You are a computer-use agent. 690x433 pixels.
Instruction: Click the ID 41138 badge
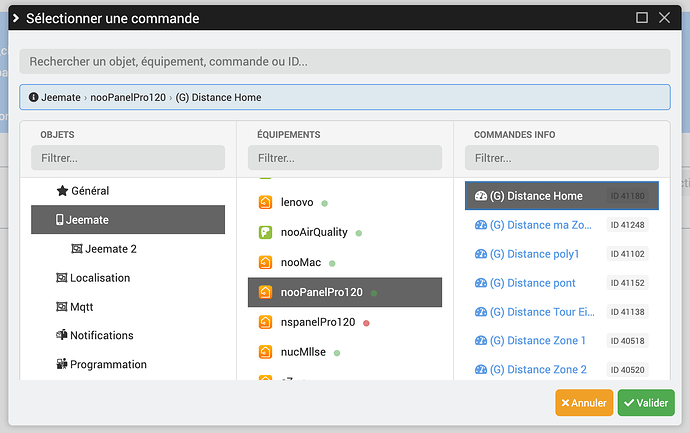tap(628, 312)
